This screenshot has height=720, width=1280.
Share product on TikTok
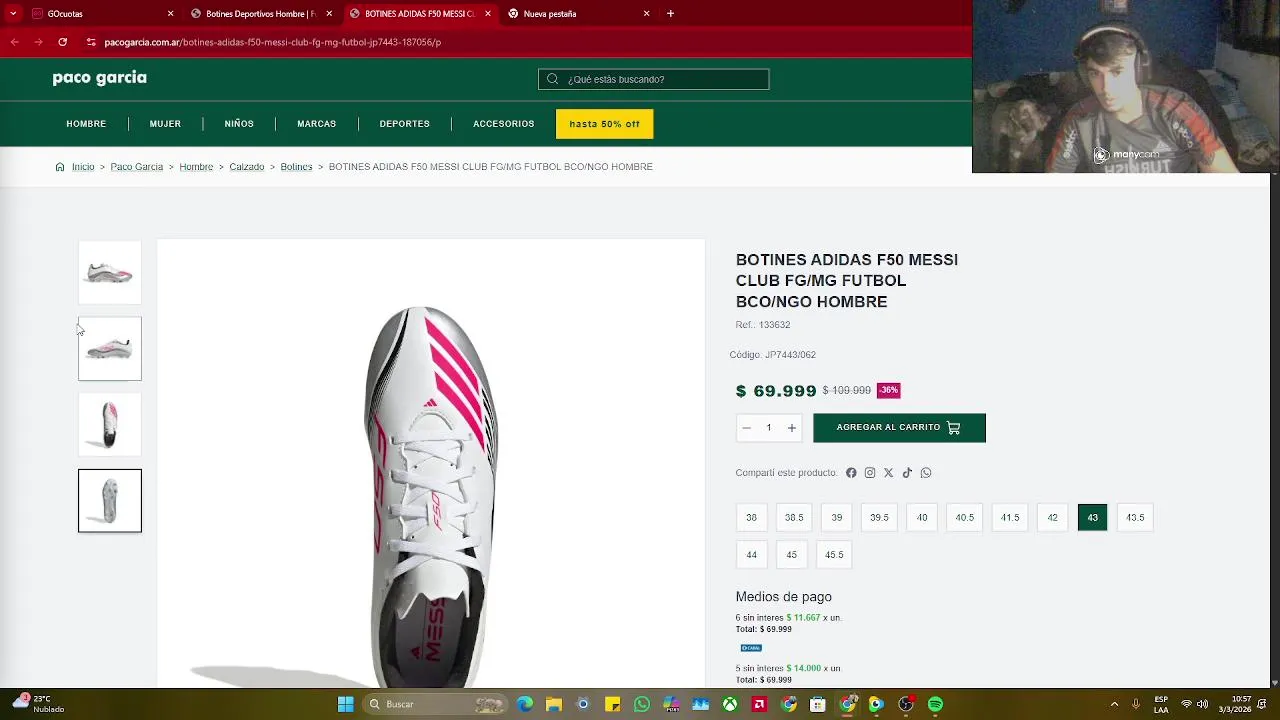click(x=907, y=473)
